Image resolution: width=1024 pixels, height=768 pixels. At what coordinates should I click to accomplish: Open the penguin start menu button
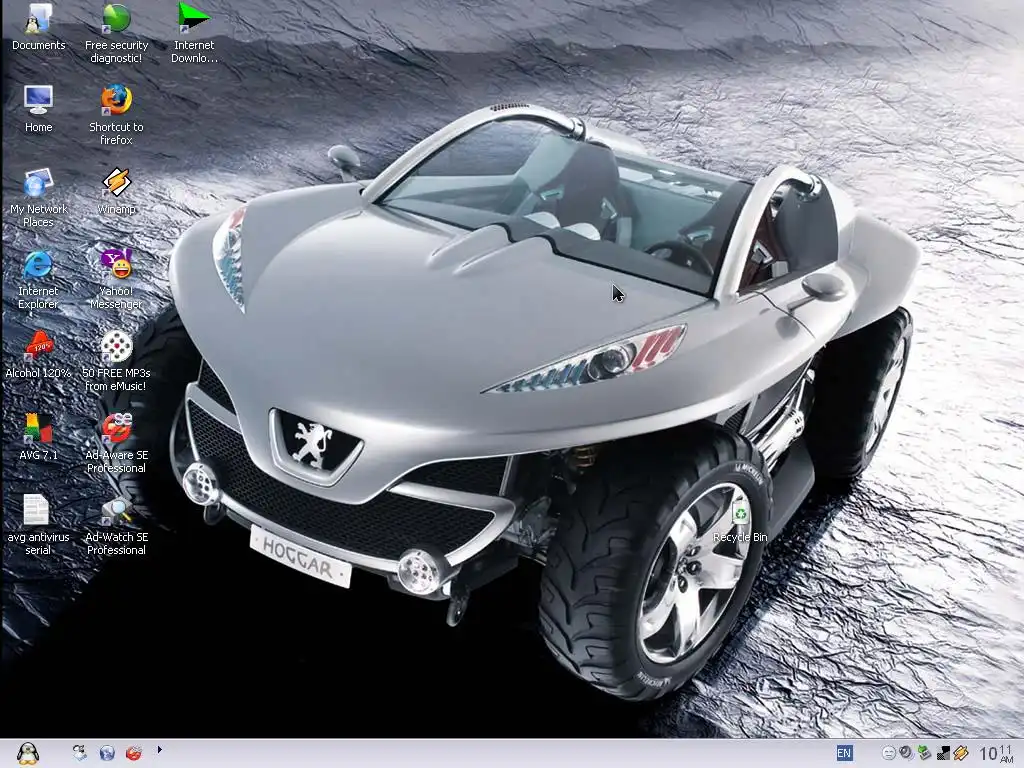[27, 754]
